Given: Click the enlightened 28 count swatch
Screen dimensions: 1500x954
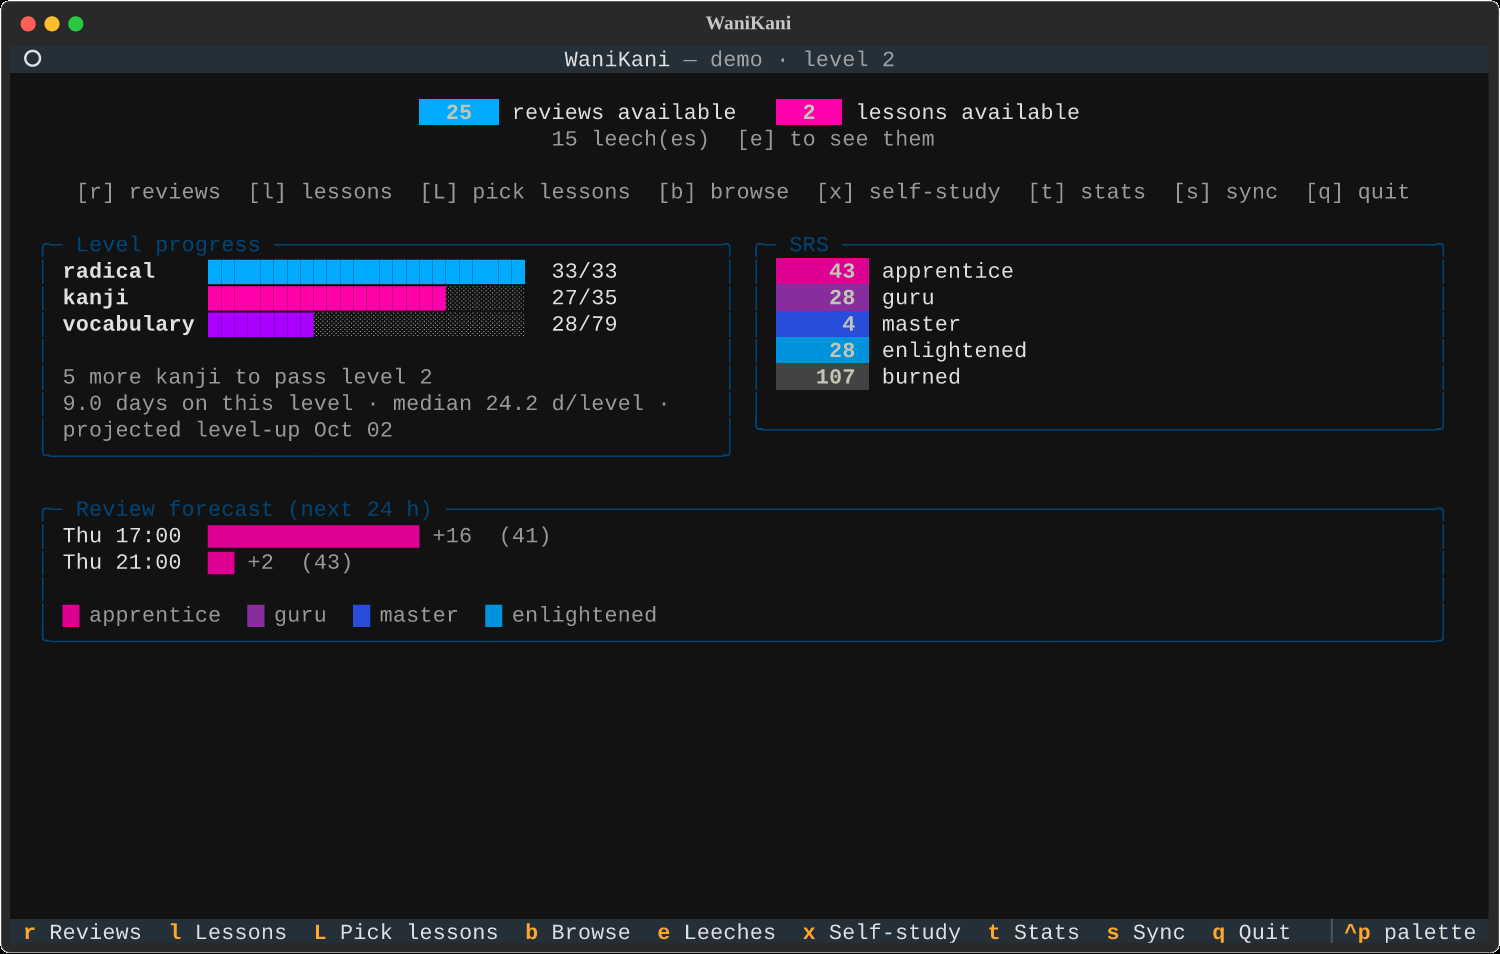Looking at the screenshot, I should [822, 351].
